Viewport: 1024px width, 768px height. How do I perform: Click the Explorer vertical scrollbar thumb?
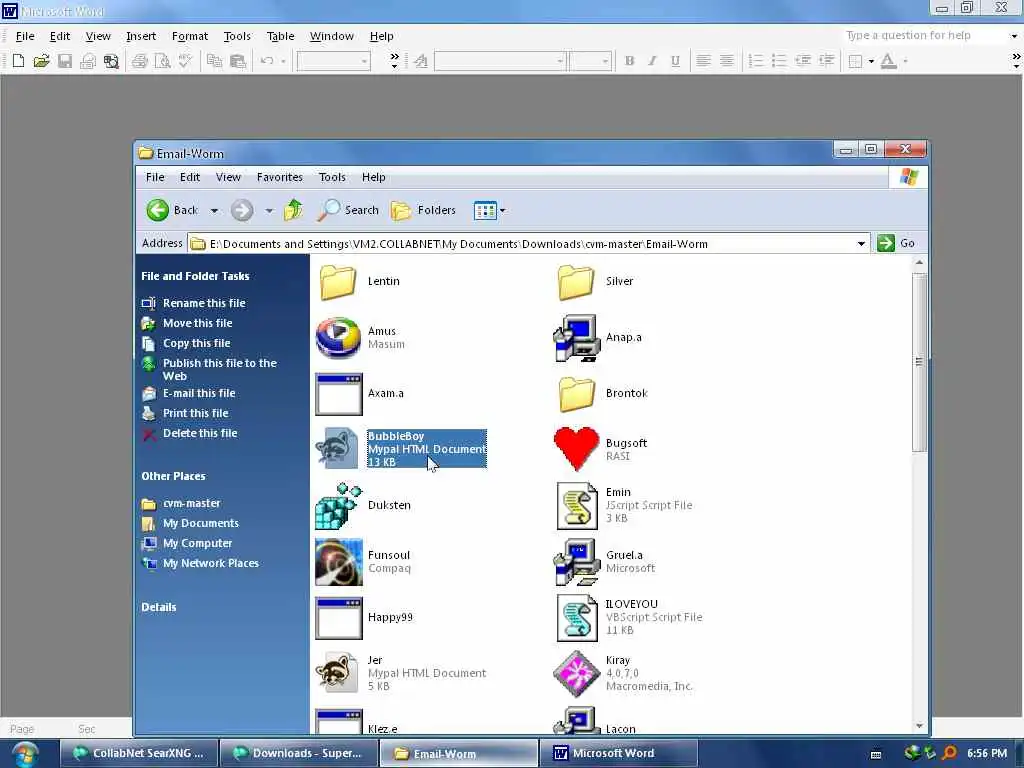pyautogui.click(x=920, y=362)
